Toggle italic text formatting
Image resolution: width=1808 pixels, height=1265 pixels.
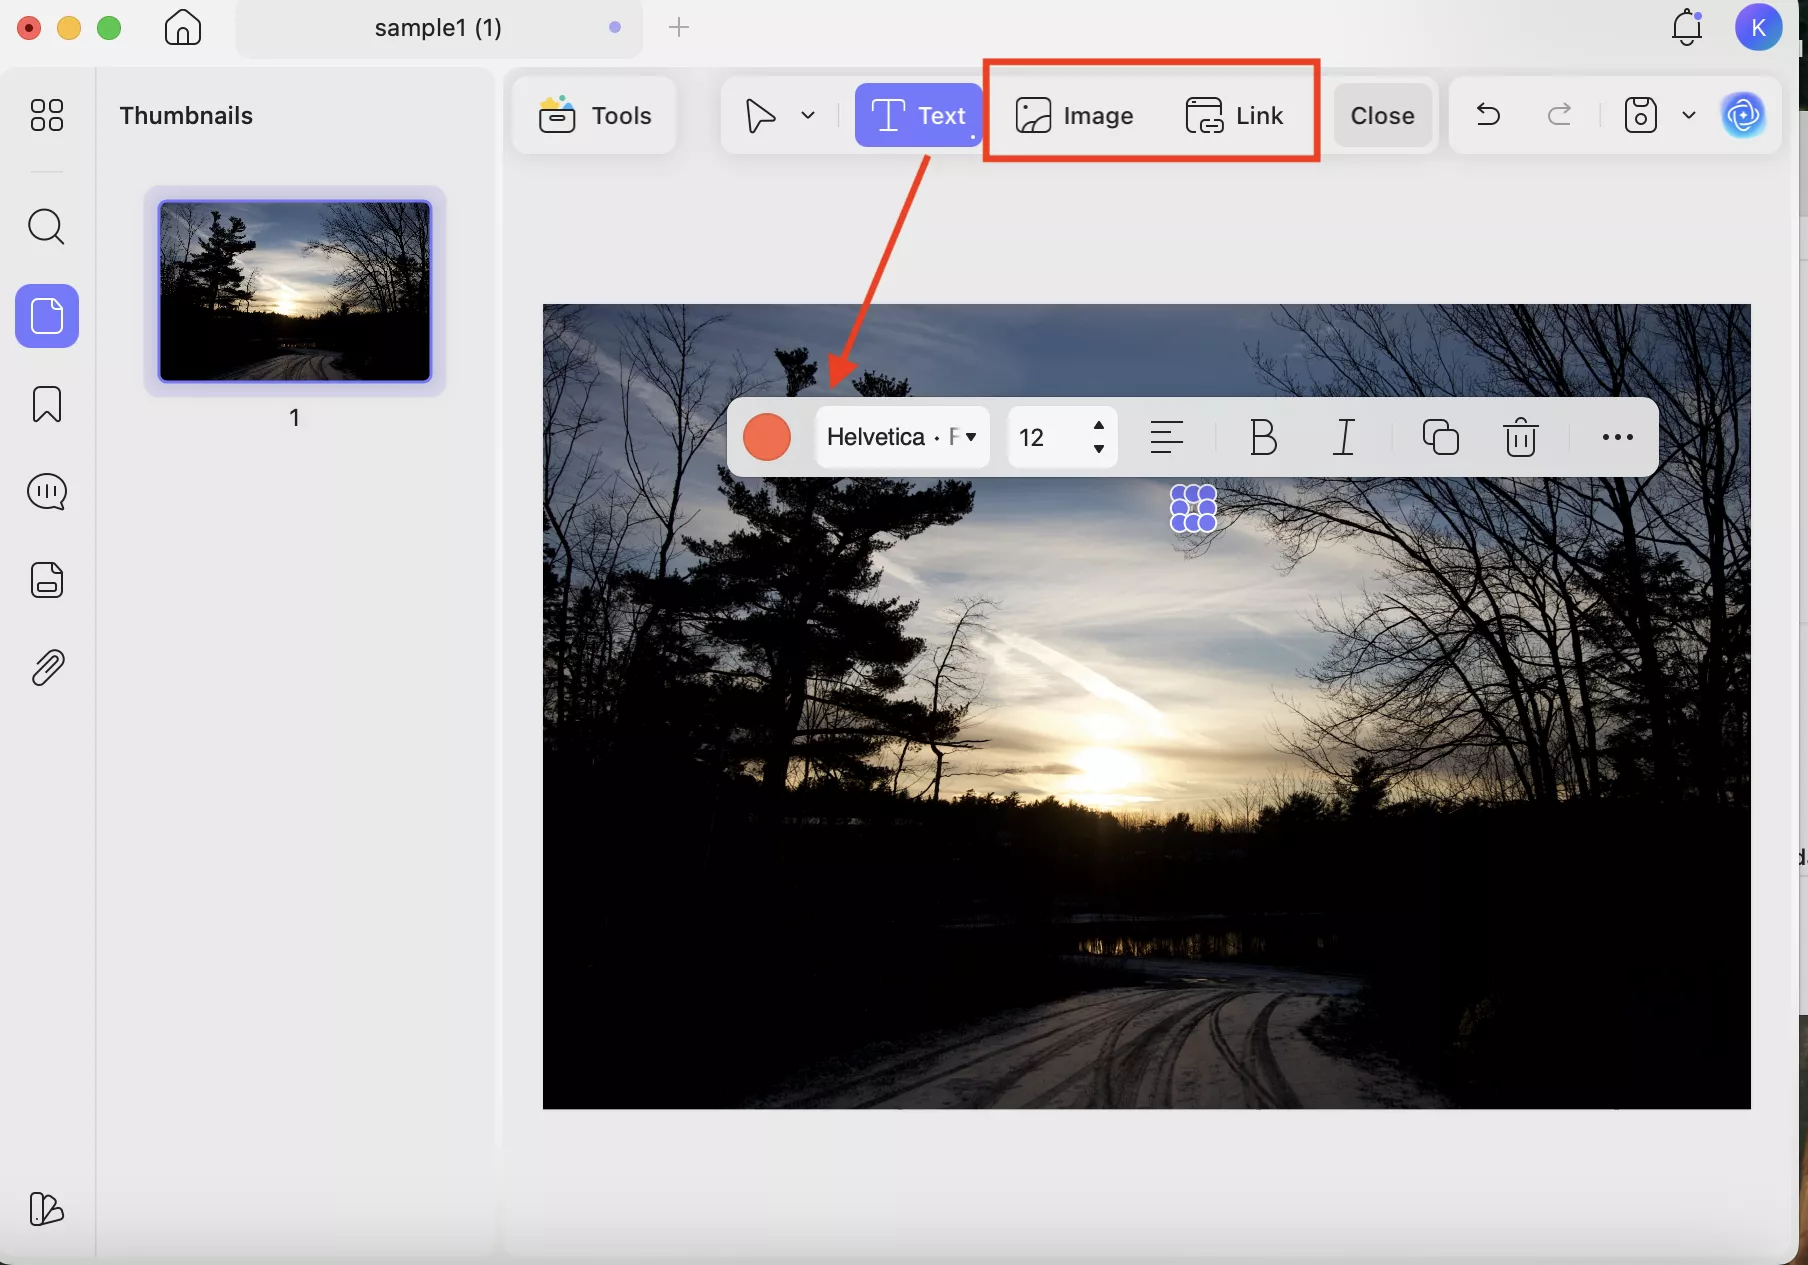click(1344, 437)
